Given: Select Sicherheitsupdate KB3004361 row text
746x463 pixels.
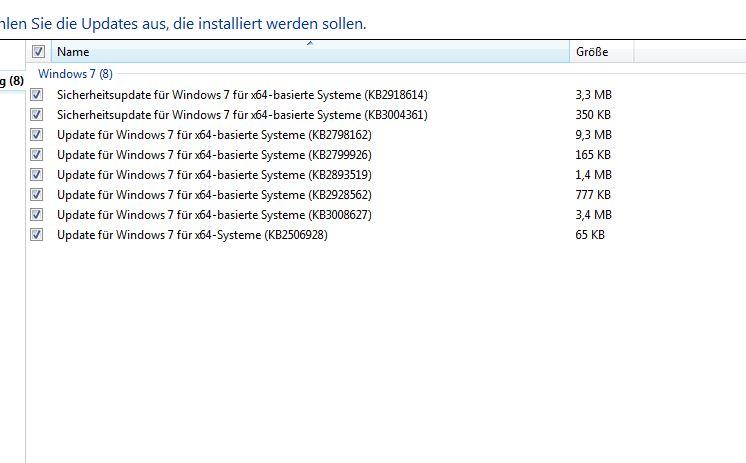Looking at the screenshot, I should point(242,115).
